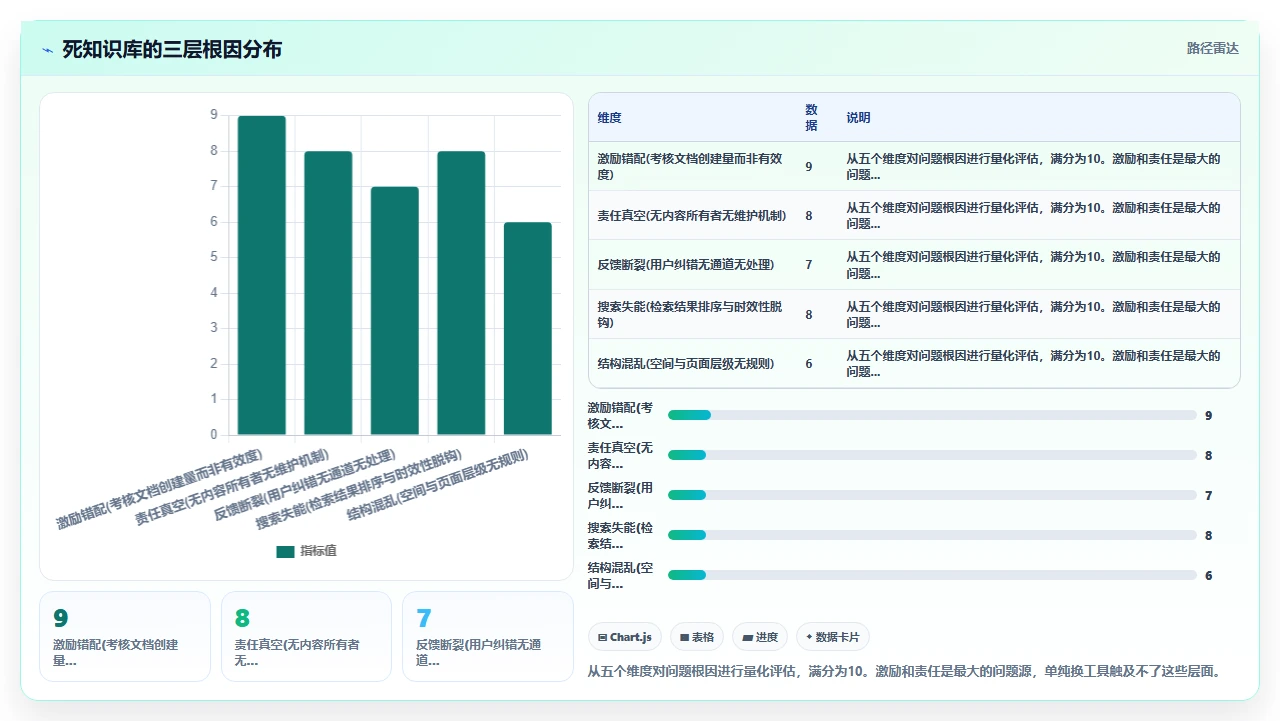The image size is (1280, 721).
Task: Click the lightning icon beside the title
Action: point(48,49)
